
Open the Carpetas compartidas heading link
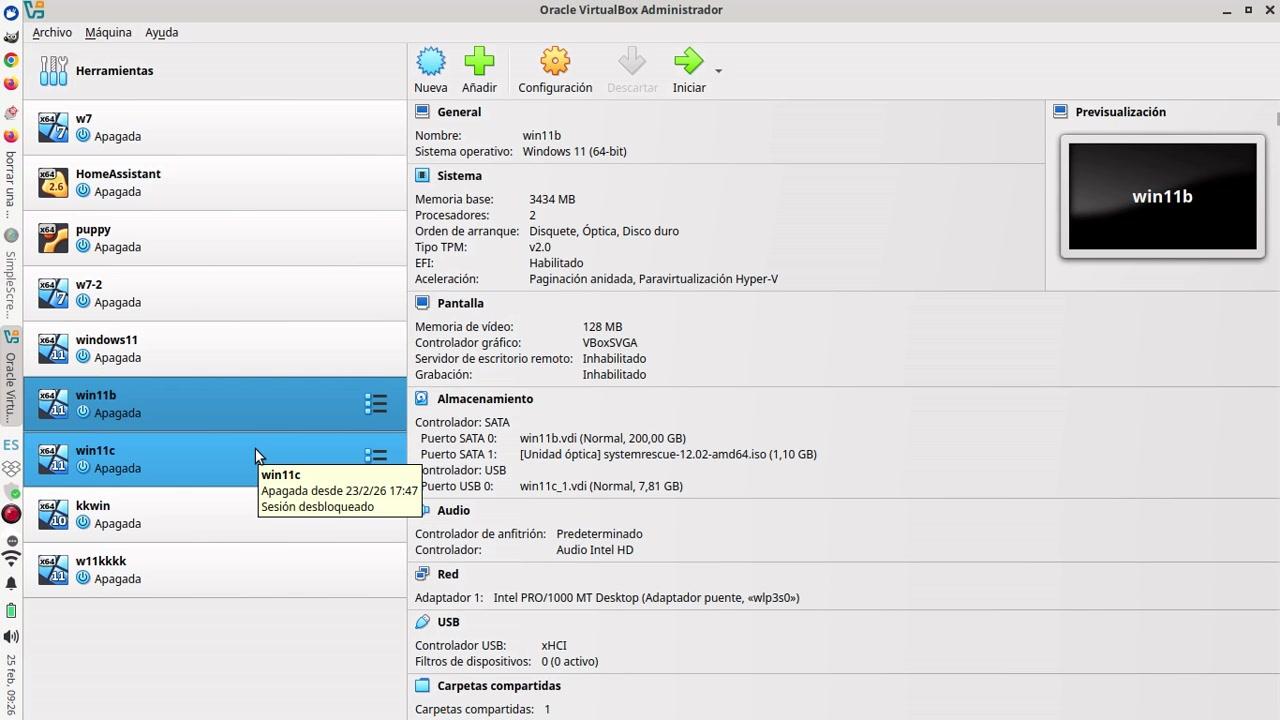(499, 686)
